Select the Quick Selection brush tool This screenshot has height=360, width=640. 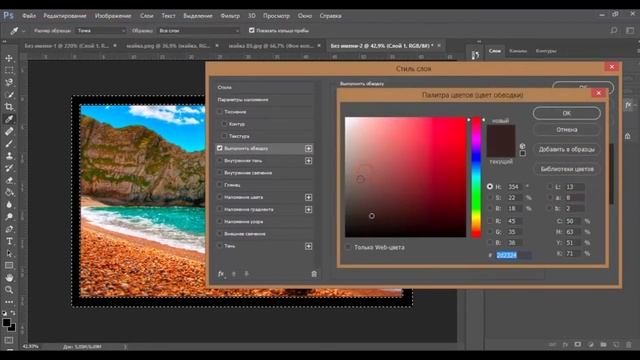click(x=9, y=95)
